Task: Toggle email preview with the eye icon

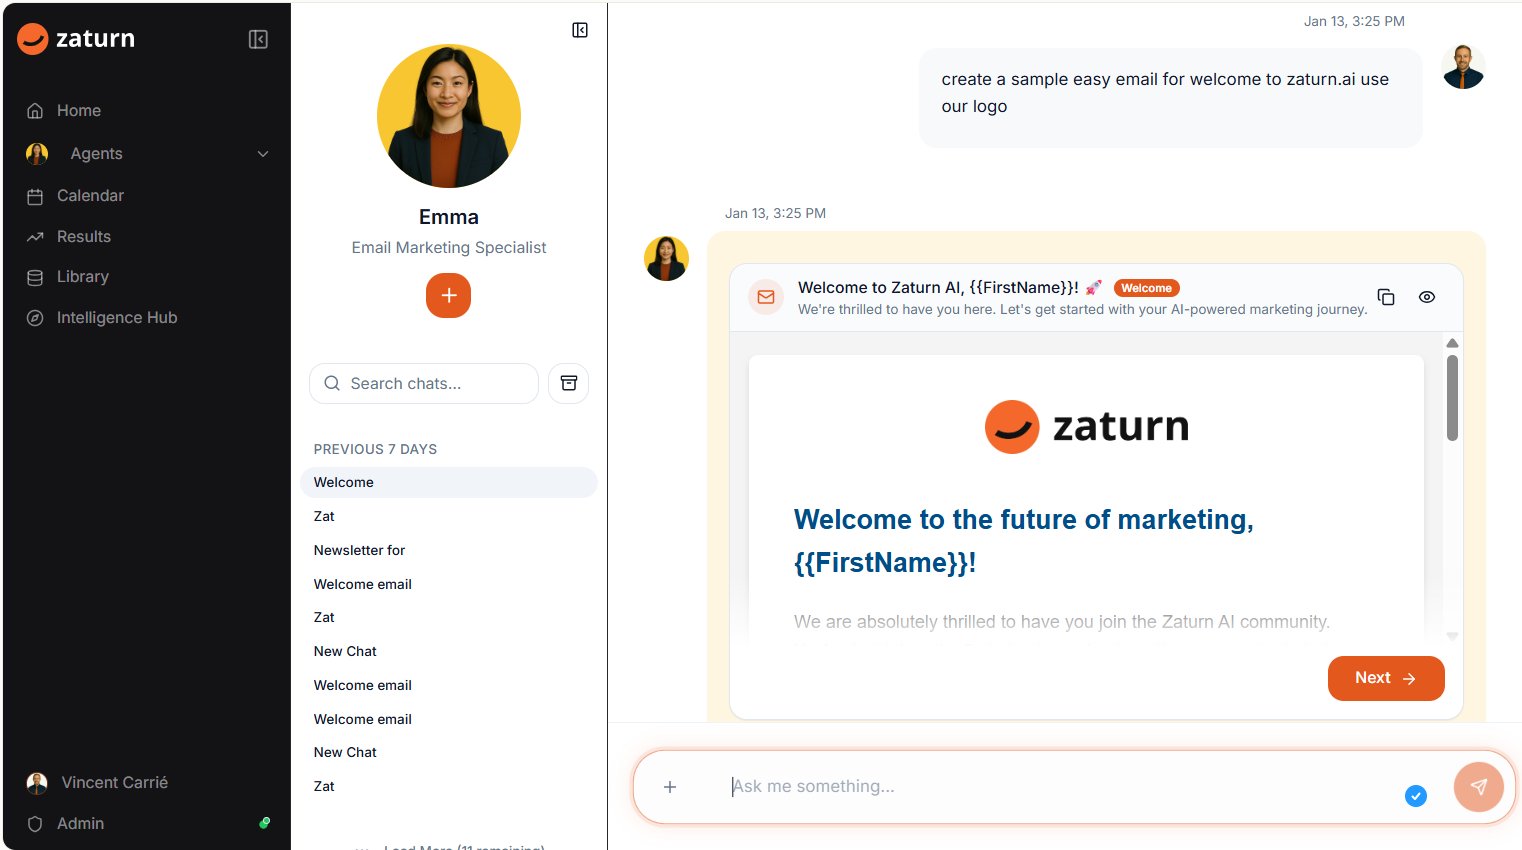Action: (1427, 297)
